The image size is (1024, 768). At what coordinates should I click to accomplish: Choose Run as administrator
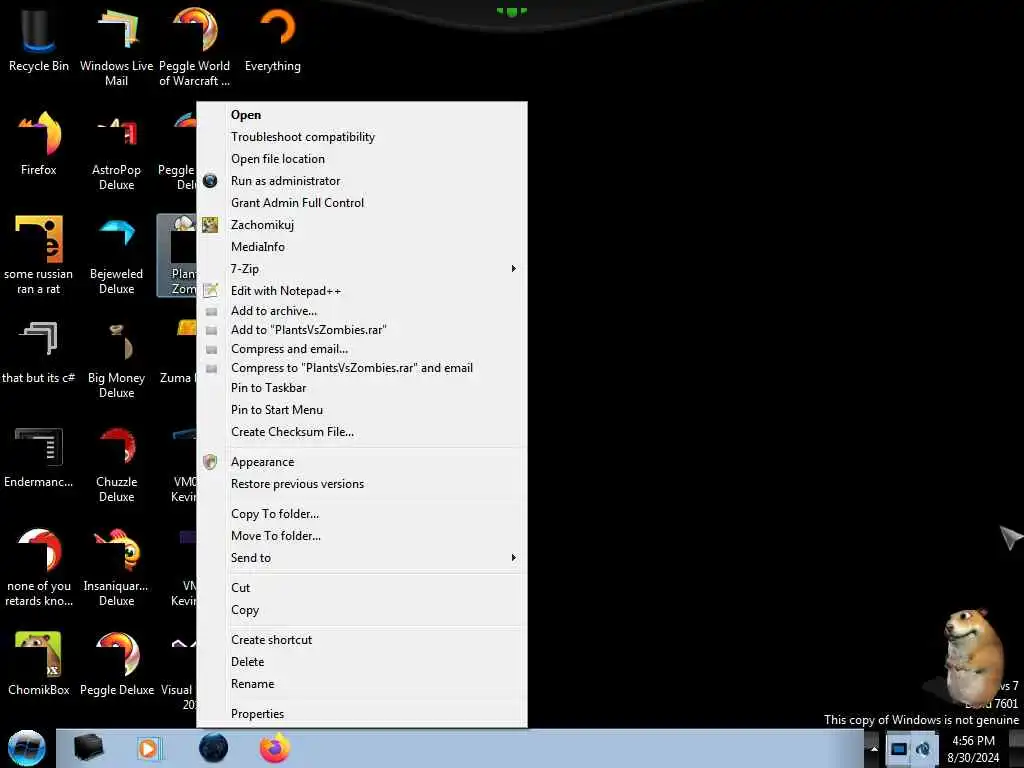point(362,181)
